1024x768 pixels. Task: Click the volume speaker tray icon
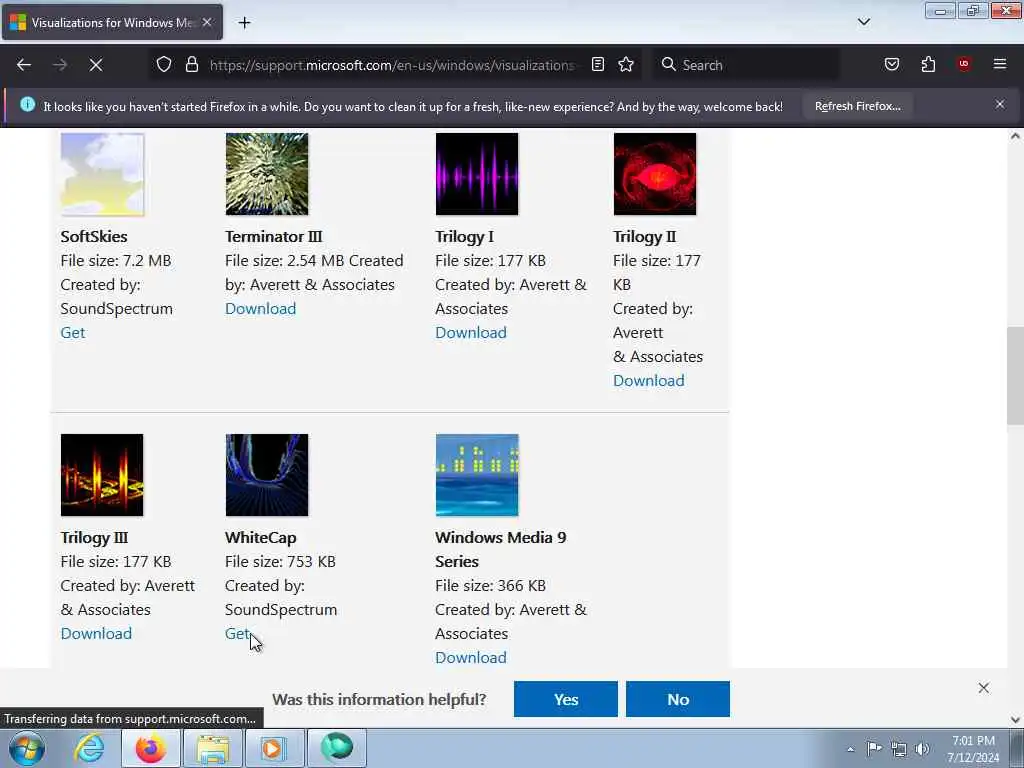tap(922, 749)
